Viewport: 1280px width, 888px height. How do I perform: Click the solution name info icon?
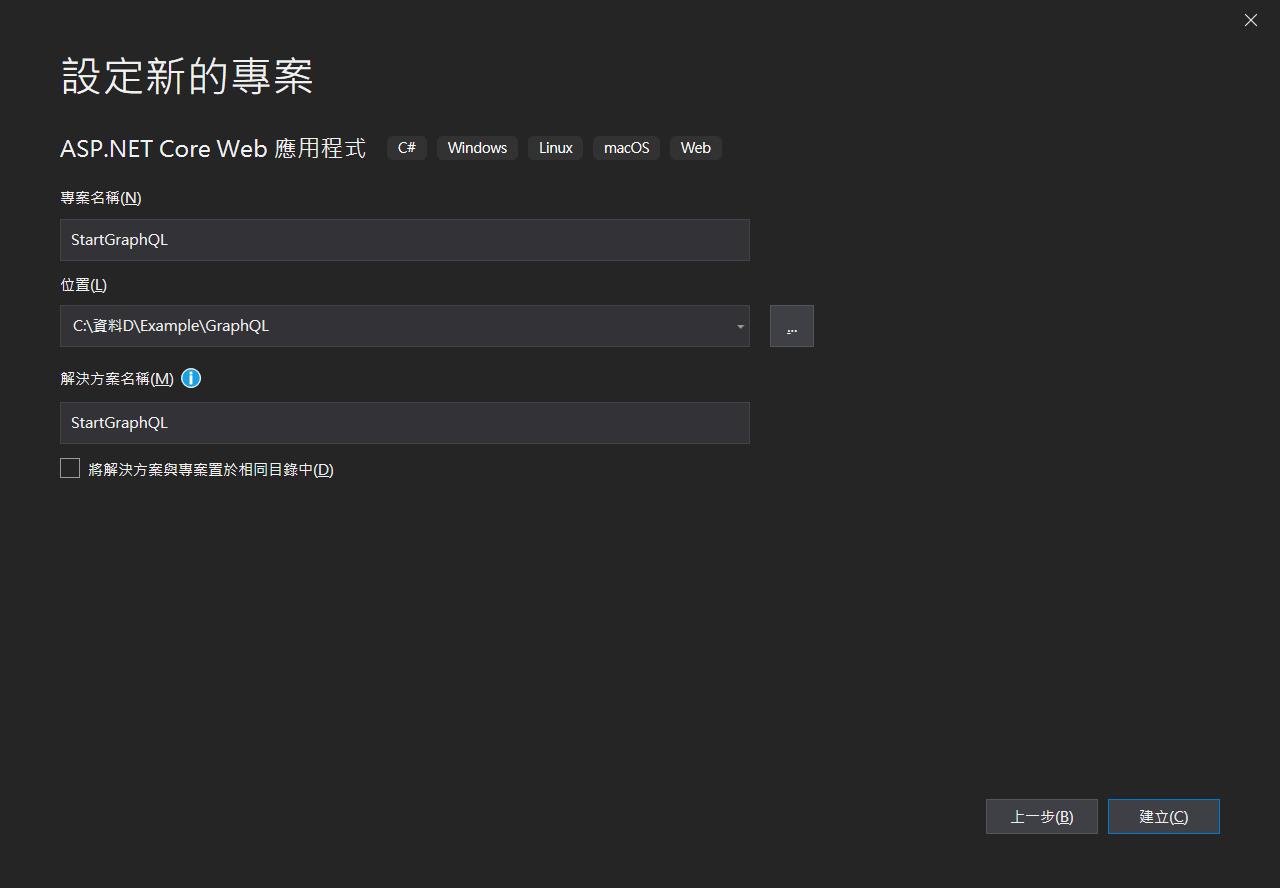191,378
